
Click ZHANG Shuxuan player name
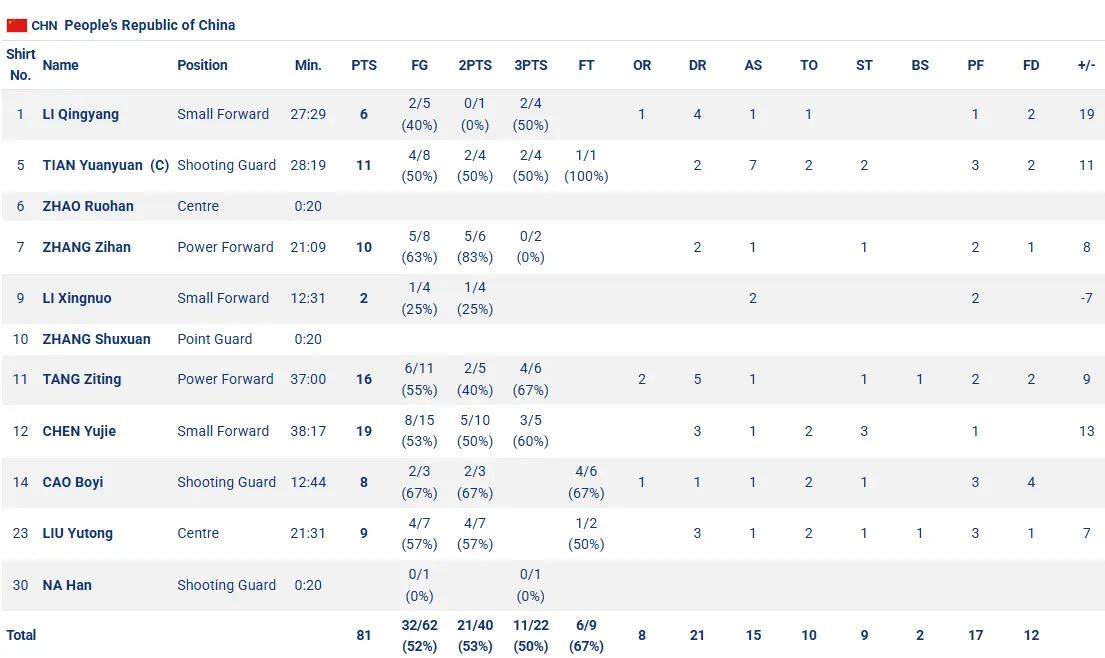(97, 339)
